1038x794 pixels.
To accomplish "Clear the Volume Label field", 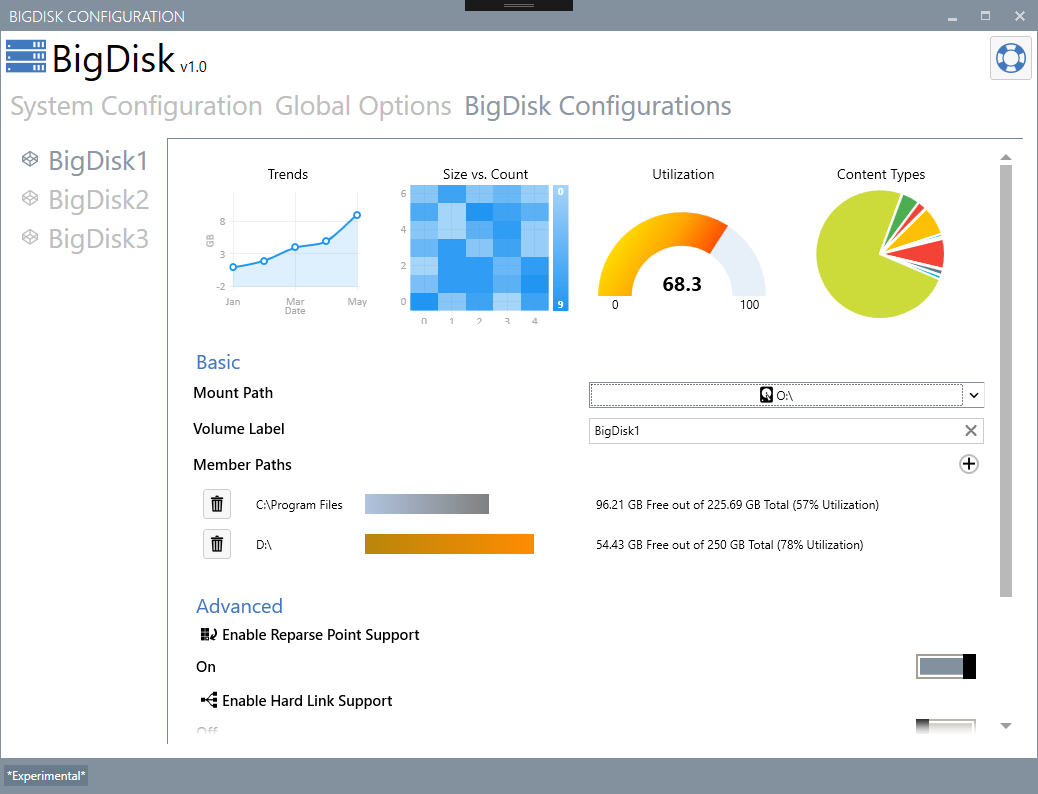I will tap(970, 431).
